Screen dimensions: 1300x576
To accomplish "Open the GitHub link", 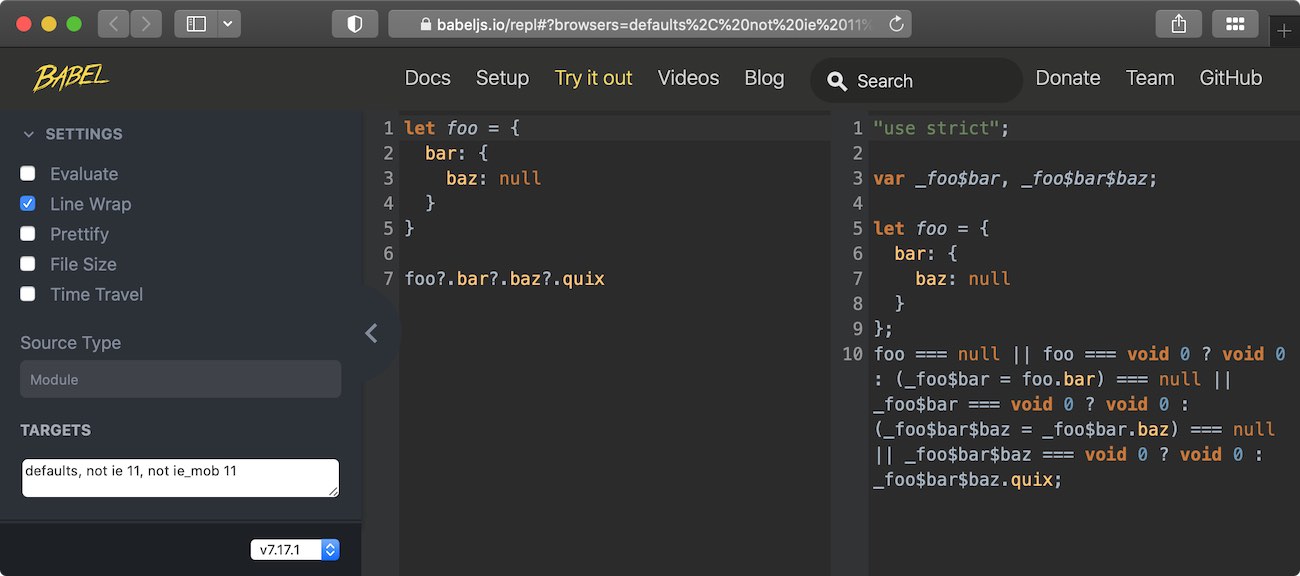I will [x=1231, y=78].
